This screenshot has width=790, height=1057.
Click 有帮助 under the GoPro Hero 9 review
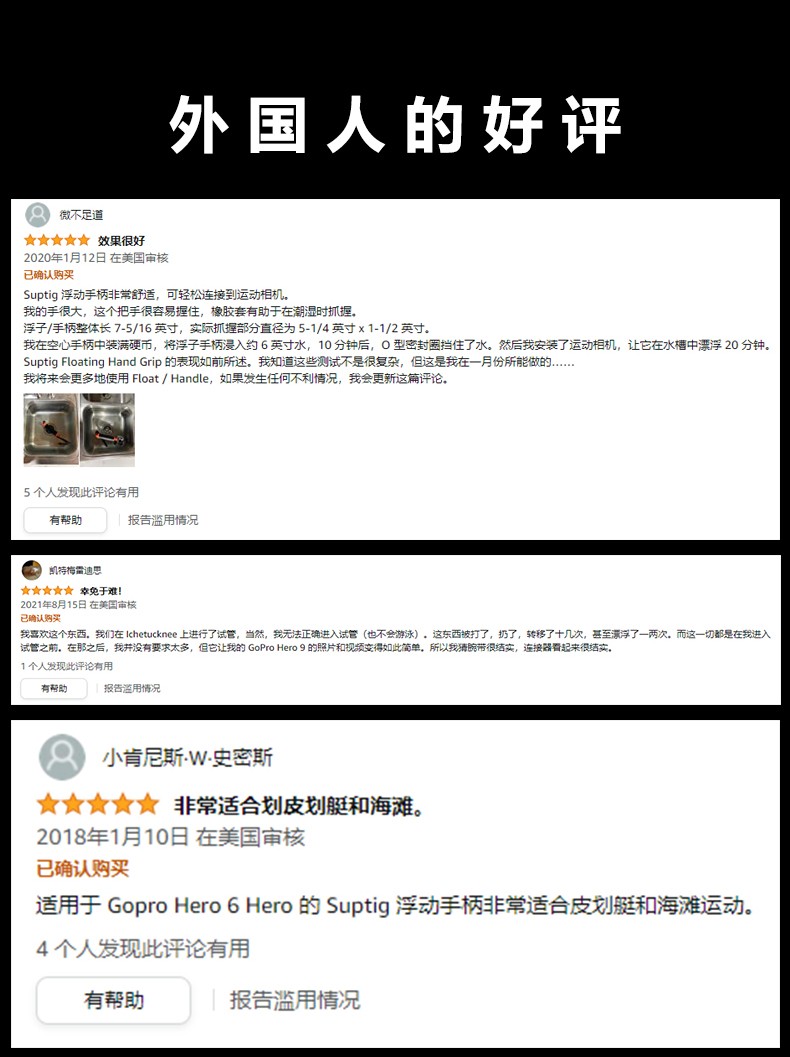point(54,688)
